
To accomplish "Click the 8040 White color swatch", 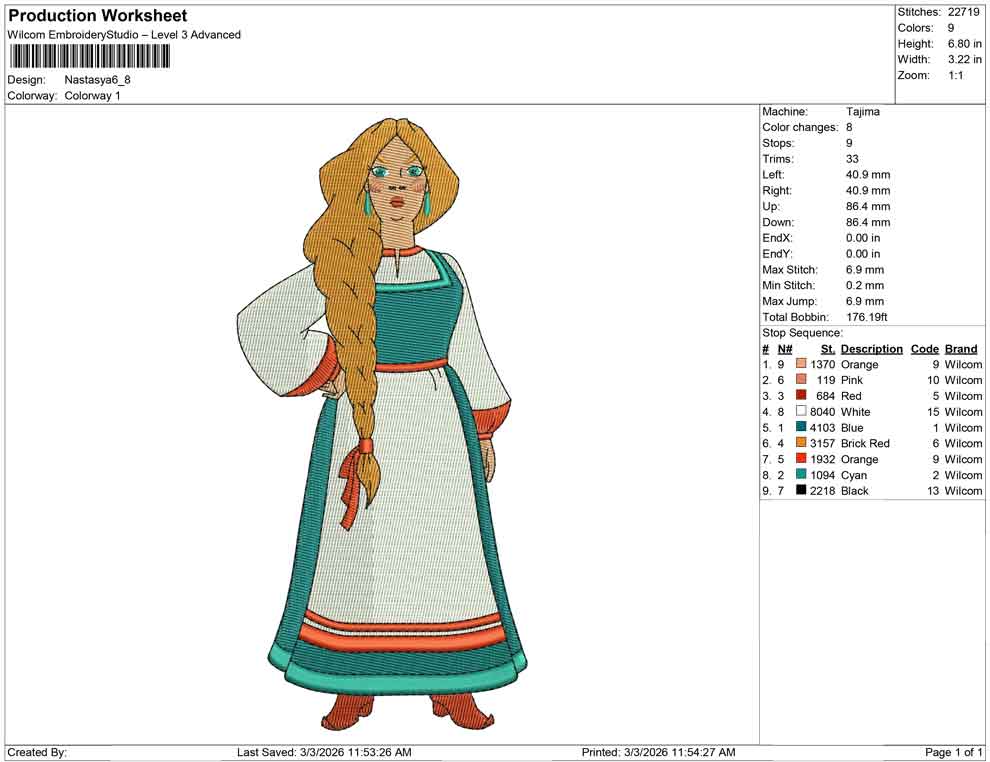I will point(801,411).
